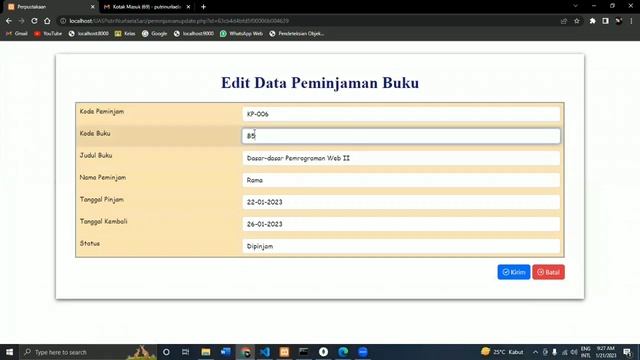
Task: Open the Pendeteksian Objek bookmark
Action: tap(297, 33)
